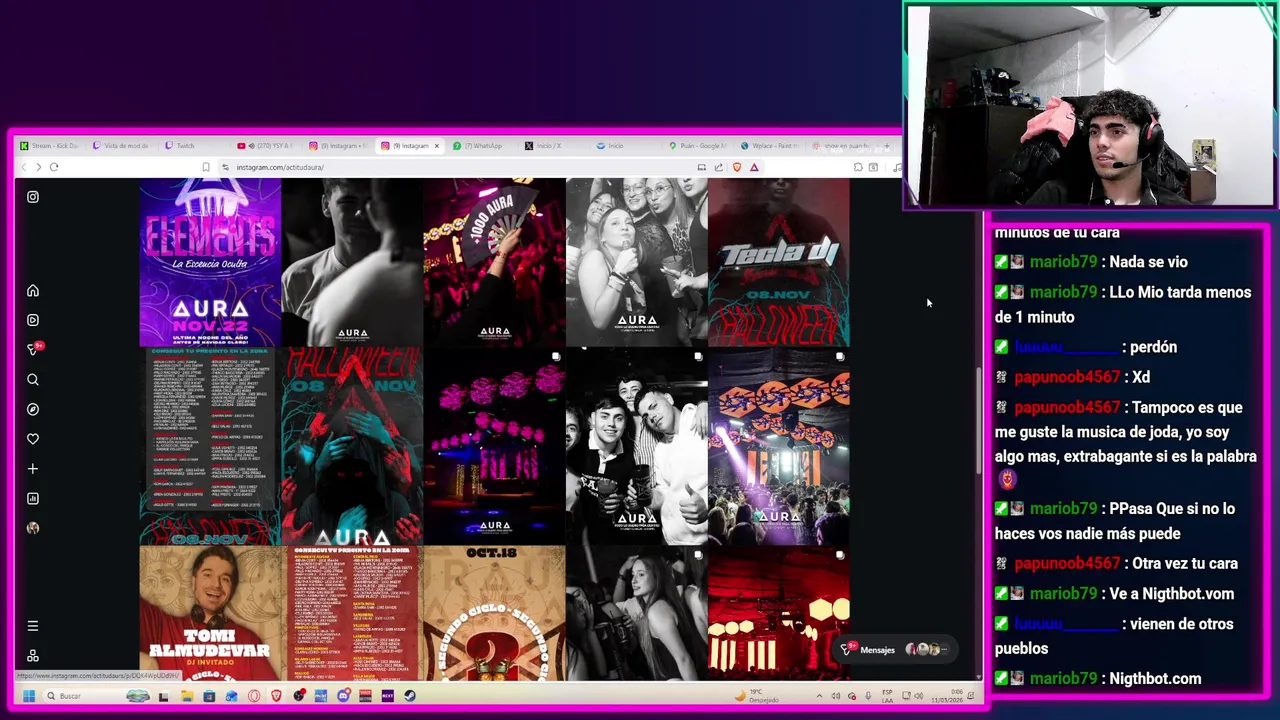Image resolution: width=1280 pixels, height=720 pixels.
Task: Open Reels from the Instagram sidebar
Action: pos(33,320)
